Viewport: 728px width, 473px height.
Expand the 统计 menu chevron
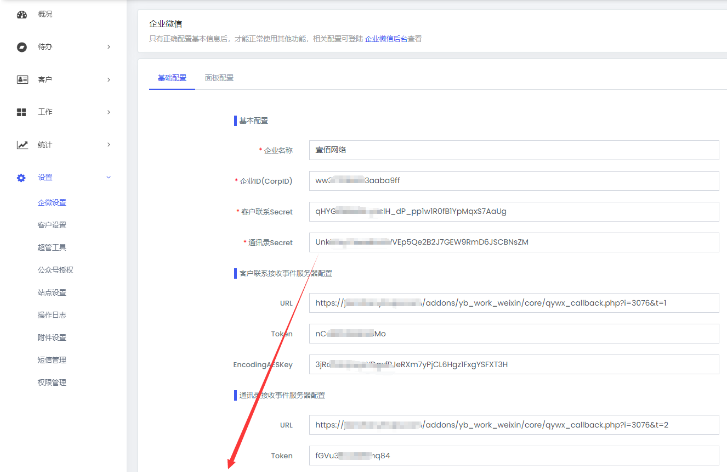[x=108, y=144]
